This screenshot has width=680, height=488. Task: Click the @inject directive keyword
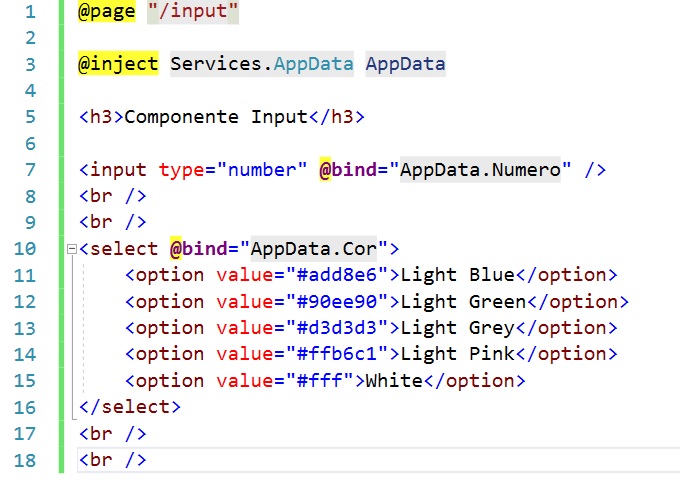pyautogui.click(x=119, y=64)
